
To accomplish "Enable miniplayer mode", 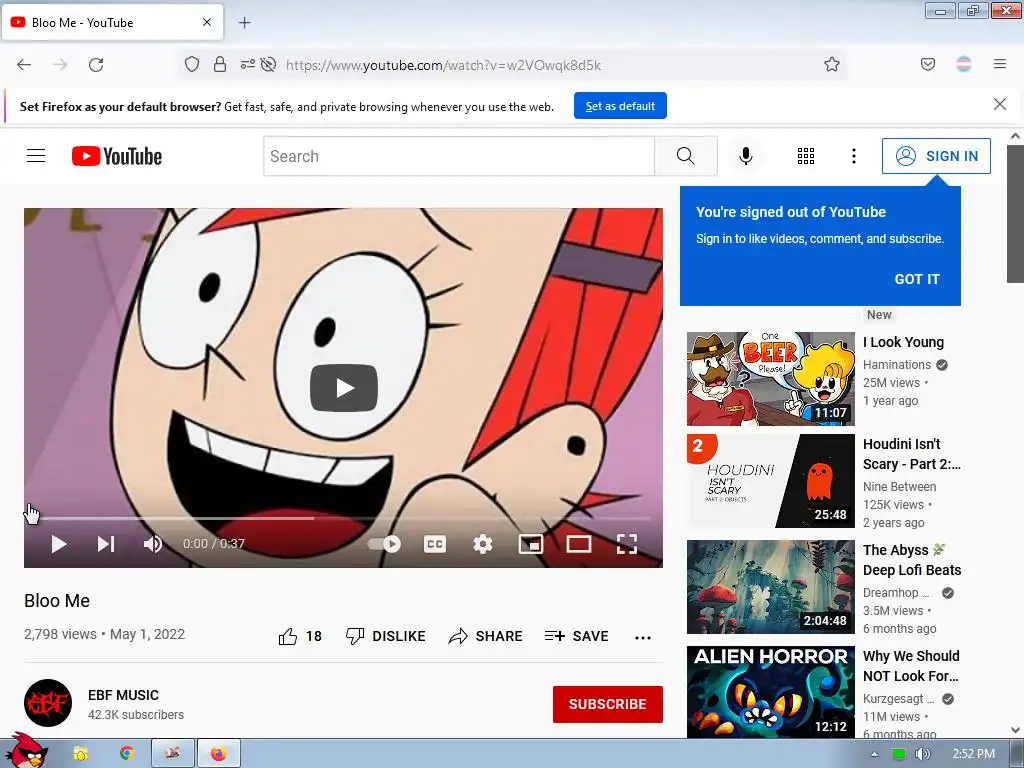I will click(x=531, y=544).
